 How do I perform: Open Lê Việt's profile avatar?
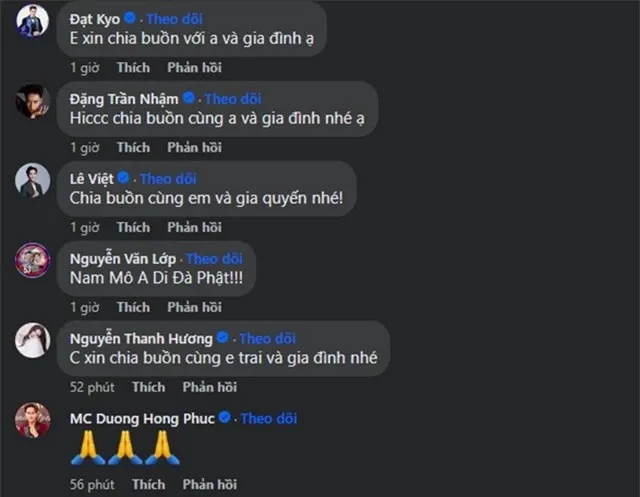33,180
